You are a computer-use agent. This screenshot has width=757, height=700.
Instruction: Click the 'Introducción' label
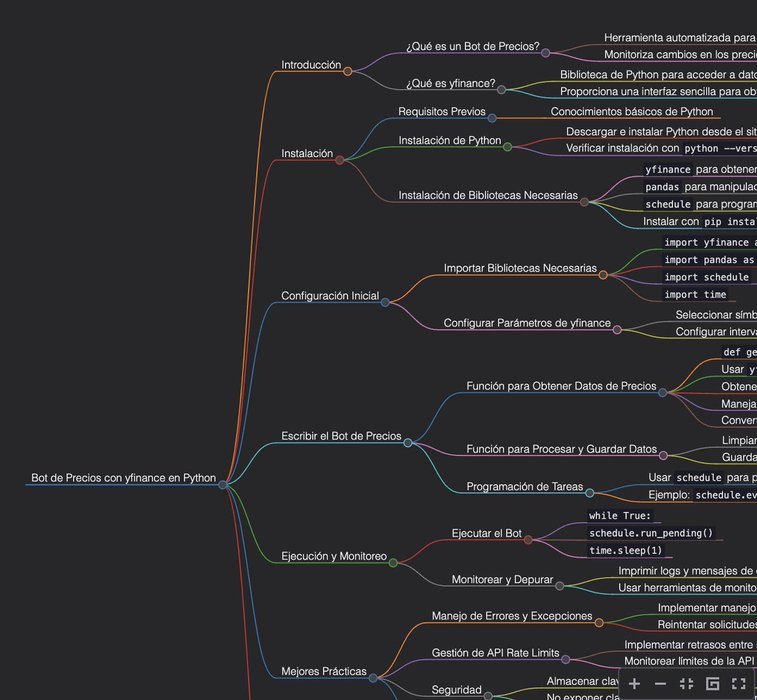(311, 65)
